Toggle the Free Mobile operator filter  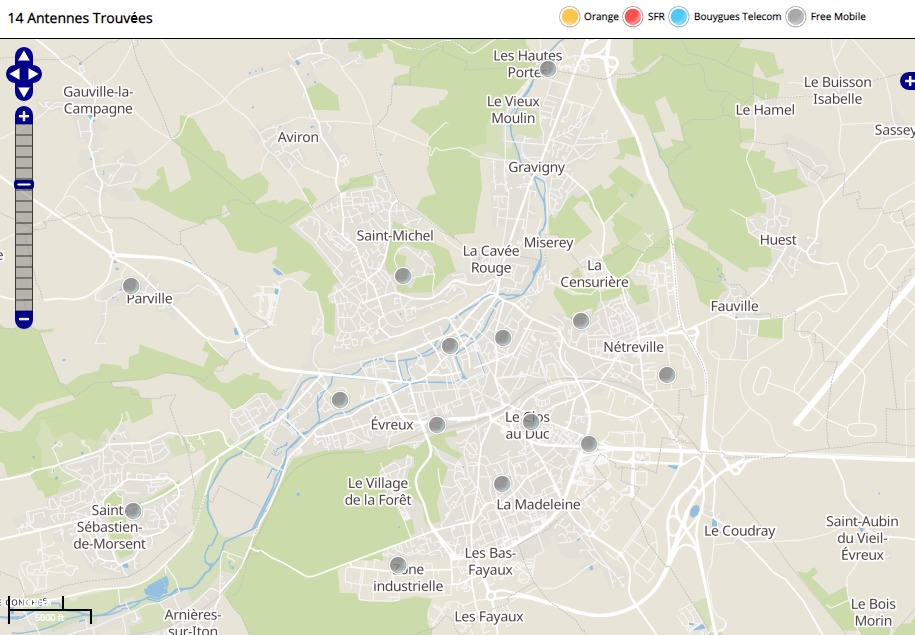click(795, 17)
